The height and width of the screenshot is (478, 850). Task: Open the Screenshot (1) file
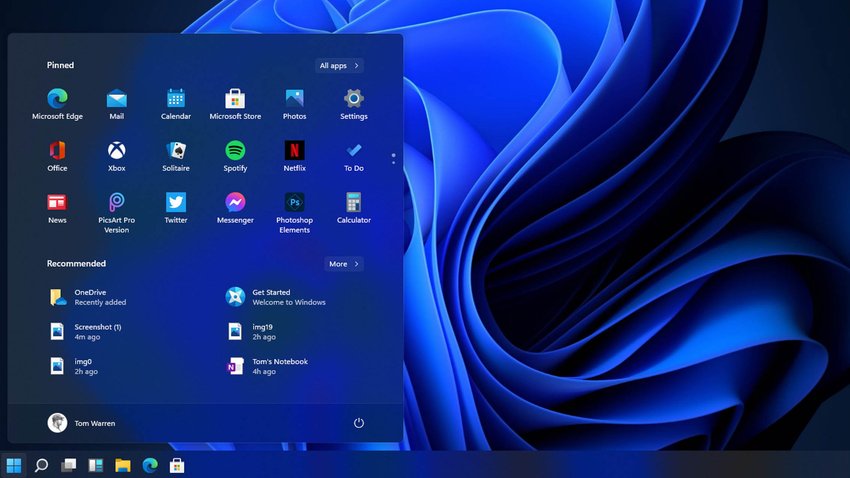(x=86, y=332)
